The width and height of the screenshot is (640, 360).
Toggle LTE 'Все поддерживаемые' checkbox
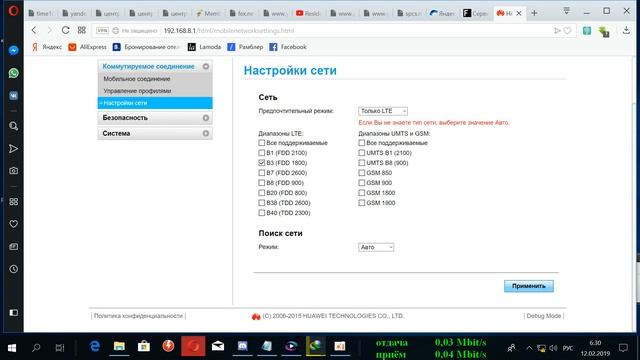(262, 143)
